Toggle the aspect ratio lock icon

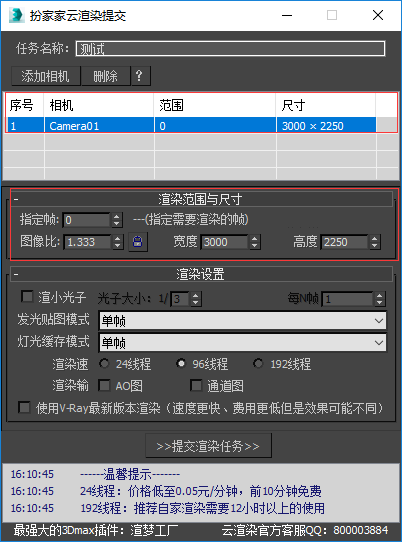tap(138, 242)
